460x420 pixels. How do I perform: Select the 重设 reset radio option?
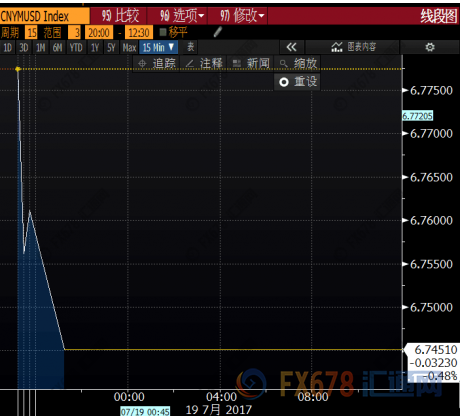(297, 82)
